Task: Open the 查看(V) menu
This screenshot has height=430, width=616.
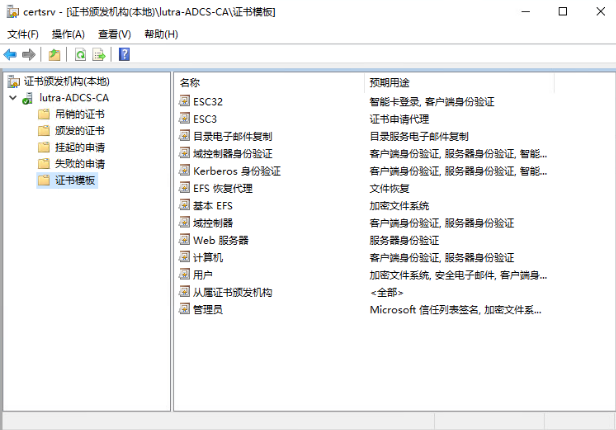Action: click(114, 35)
